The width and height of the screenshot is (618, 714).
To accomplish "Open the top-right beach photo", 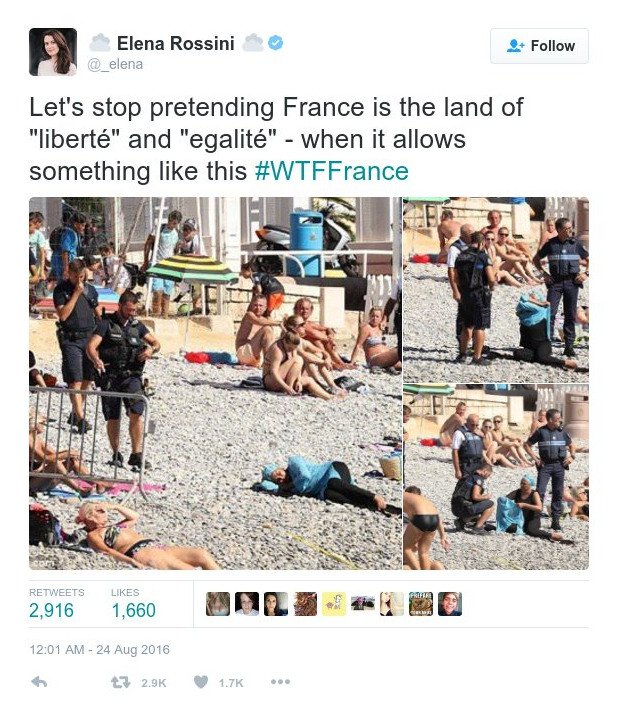I will (496, 290).
